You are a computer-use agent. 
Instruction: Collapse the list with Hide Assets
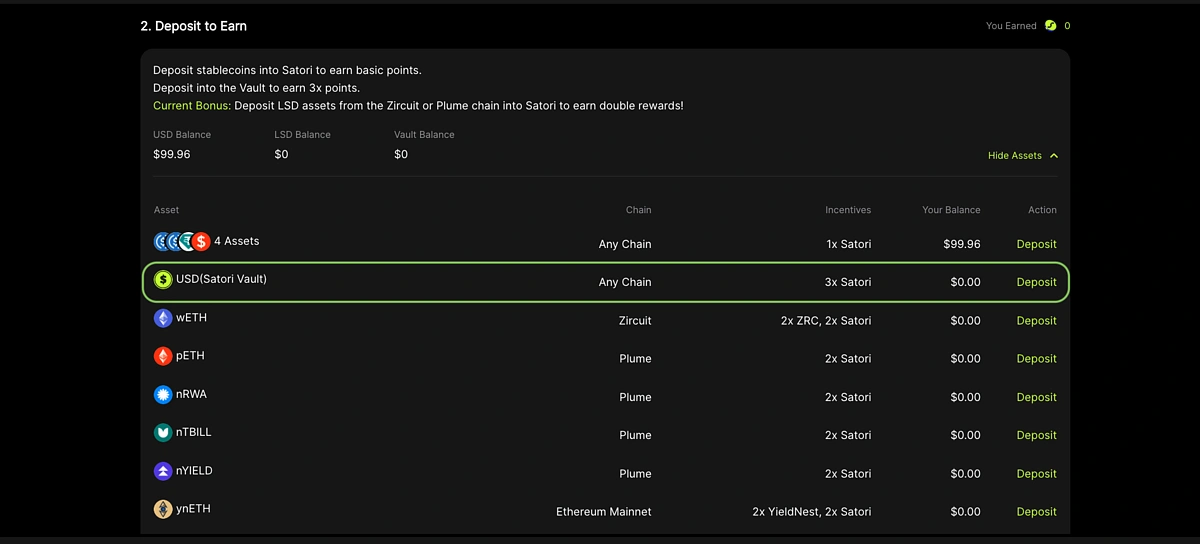pos(1014,156)
